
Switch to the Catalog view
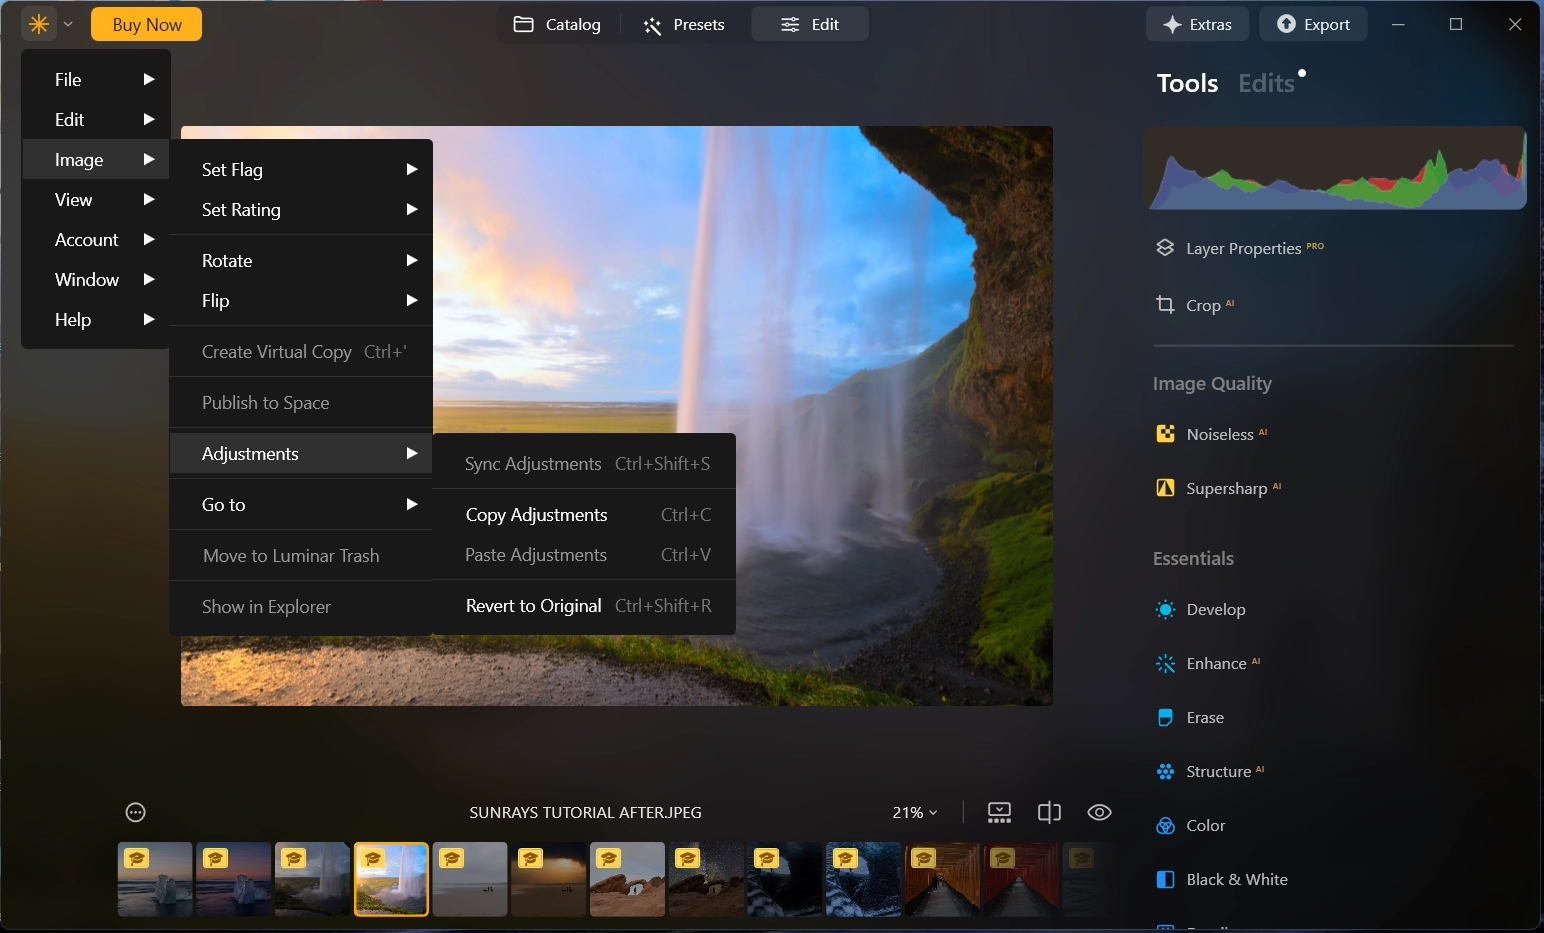558,24
